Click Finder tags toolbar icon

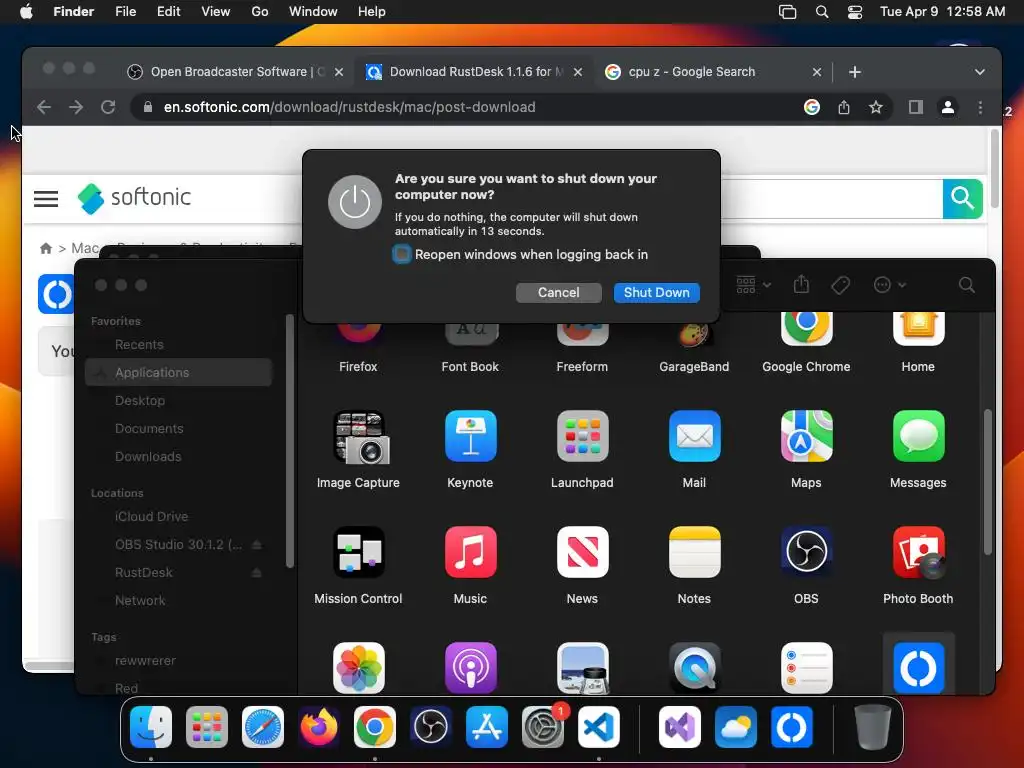(x=840, y=285)
